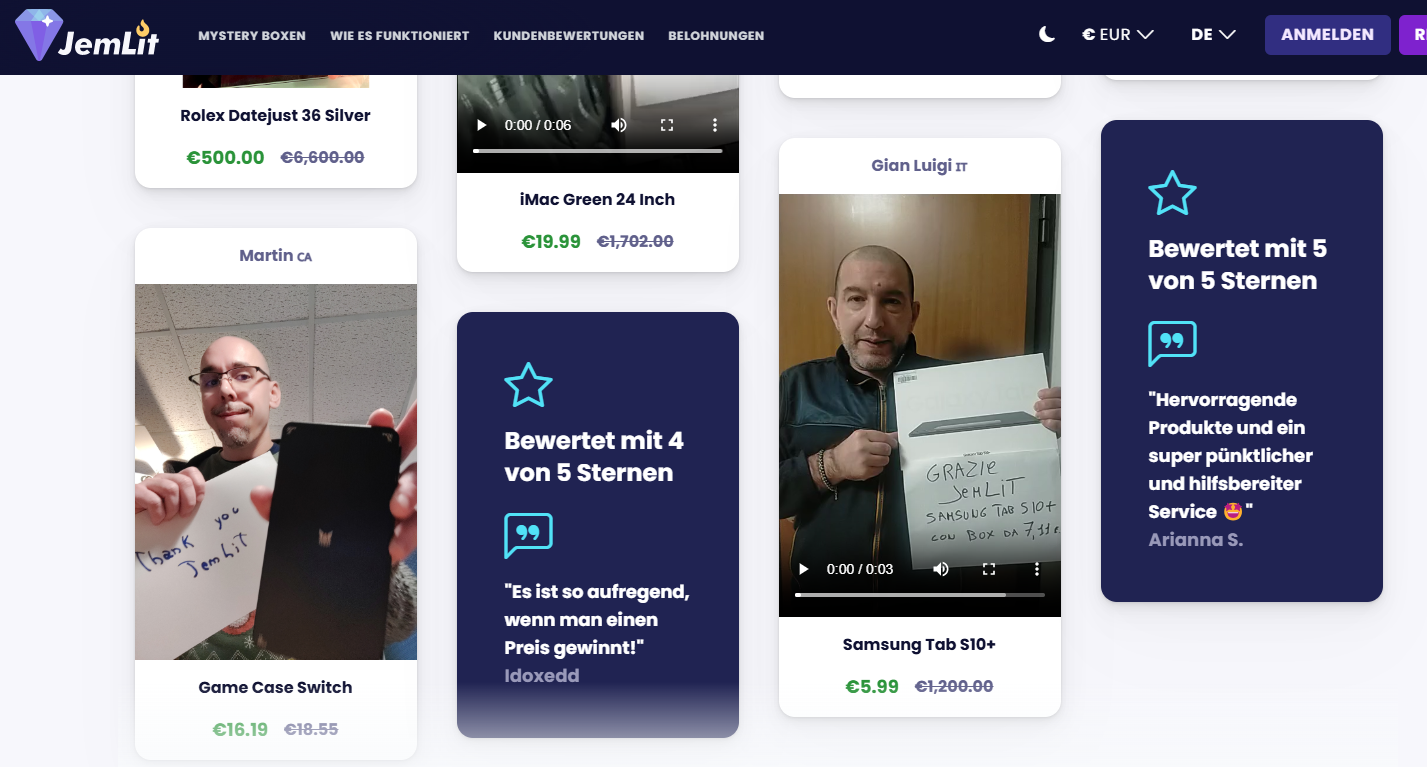The width and height of the screenshot is (1427, 767).
Task: Select Game Case Switch title
Action: coord(276,687)
